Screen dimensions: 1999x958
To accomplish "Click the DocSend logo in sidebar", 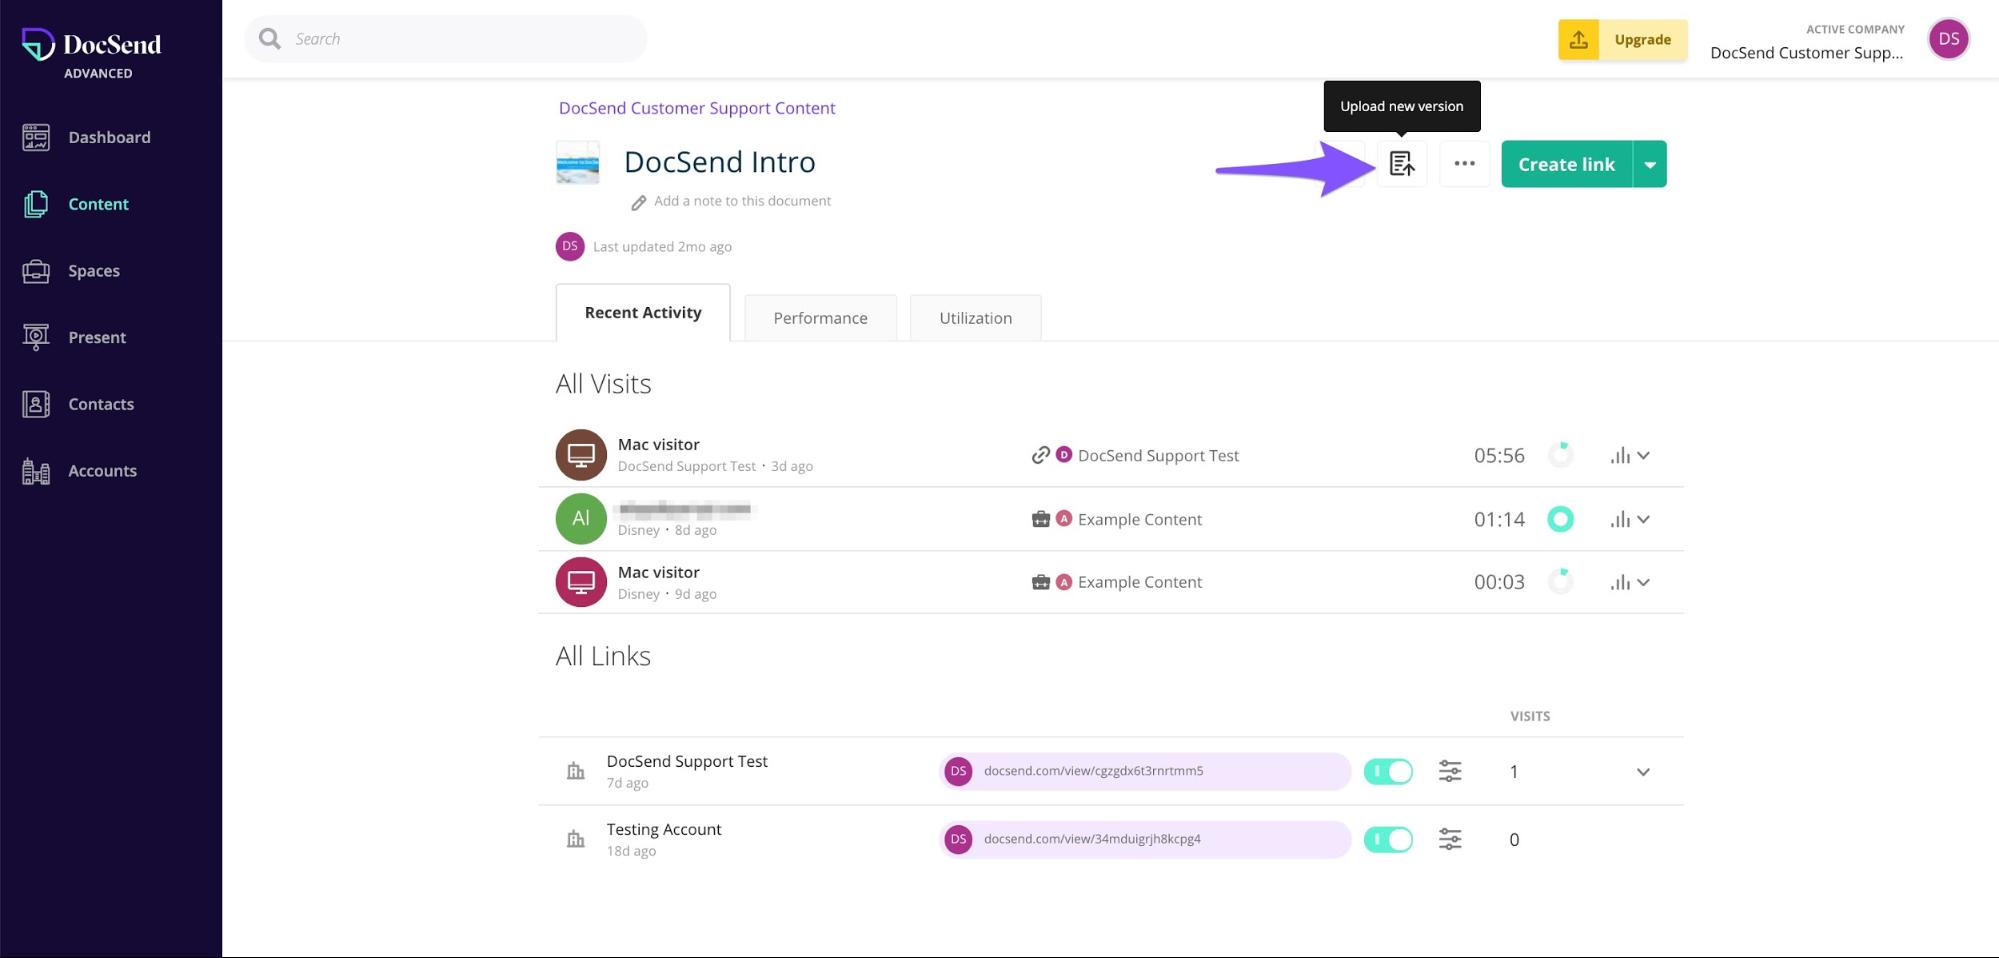I will pyautogui.click(x=91, y=45).
